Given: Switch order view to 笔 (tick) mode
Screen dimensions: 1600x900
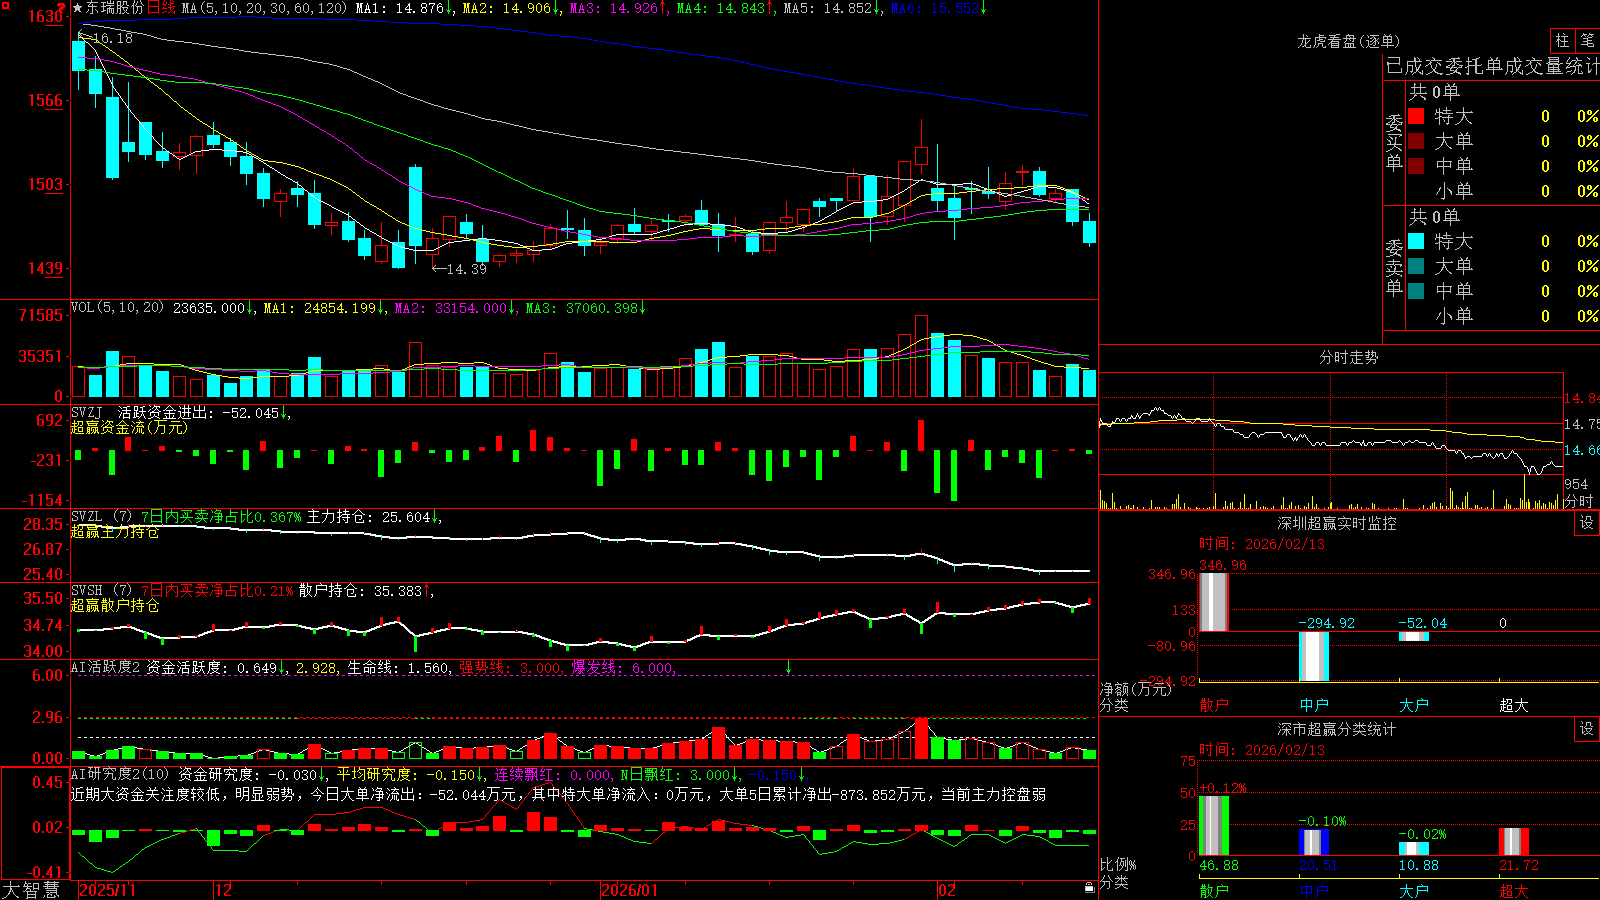Looking at the screenshot, I should 1587,40.
